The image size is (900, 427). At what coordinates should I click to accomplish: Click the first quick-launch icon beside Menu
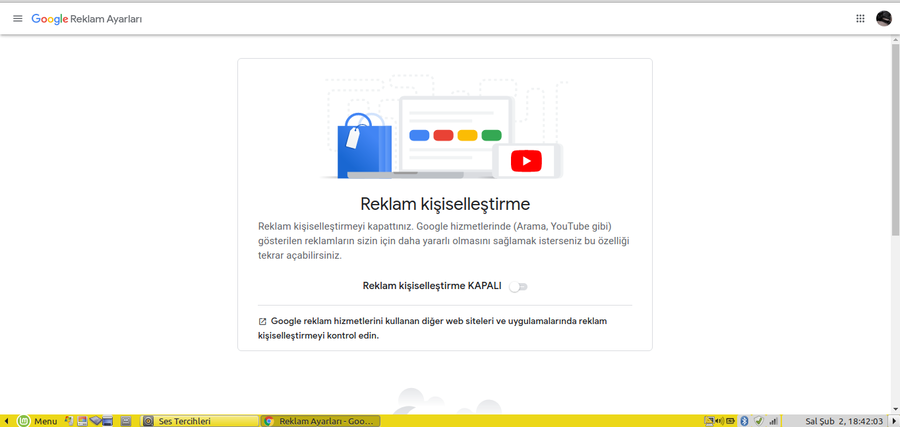tap(69, 421)
